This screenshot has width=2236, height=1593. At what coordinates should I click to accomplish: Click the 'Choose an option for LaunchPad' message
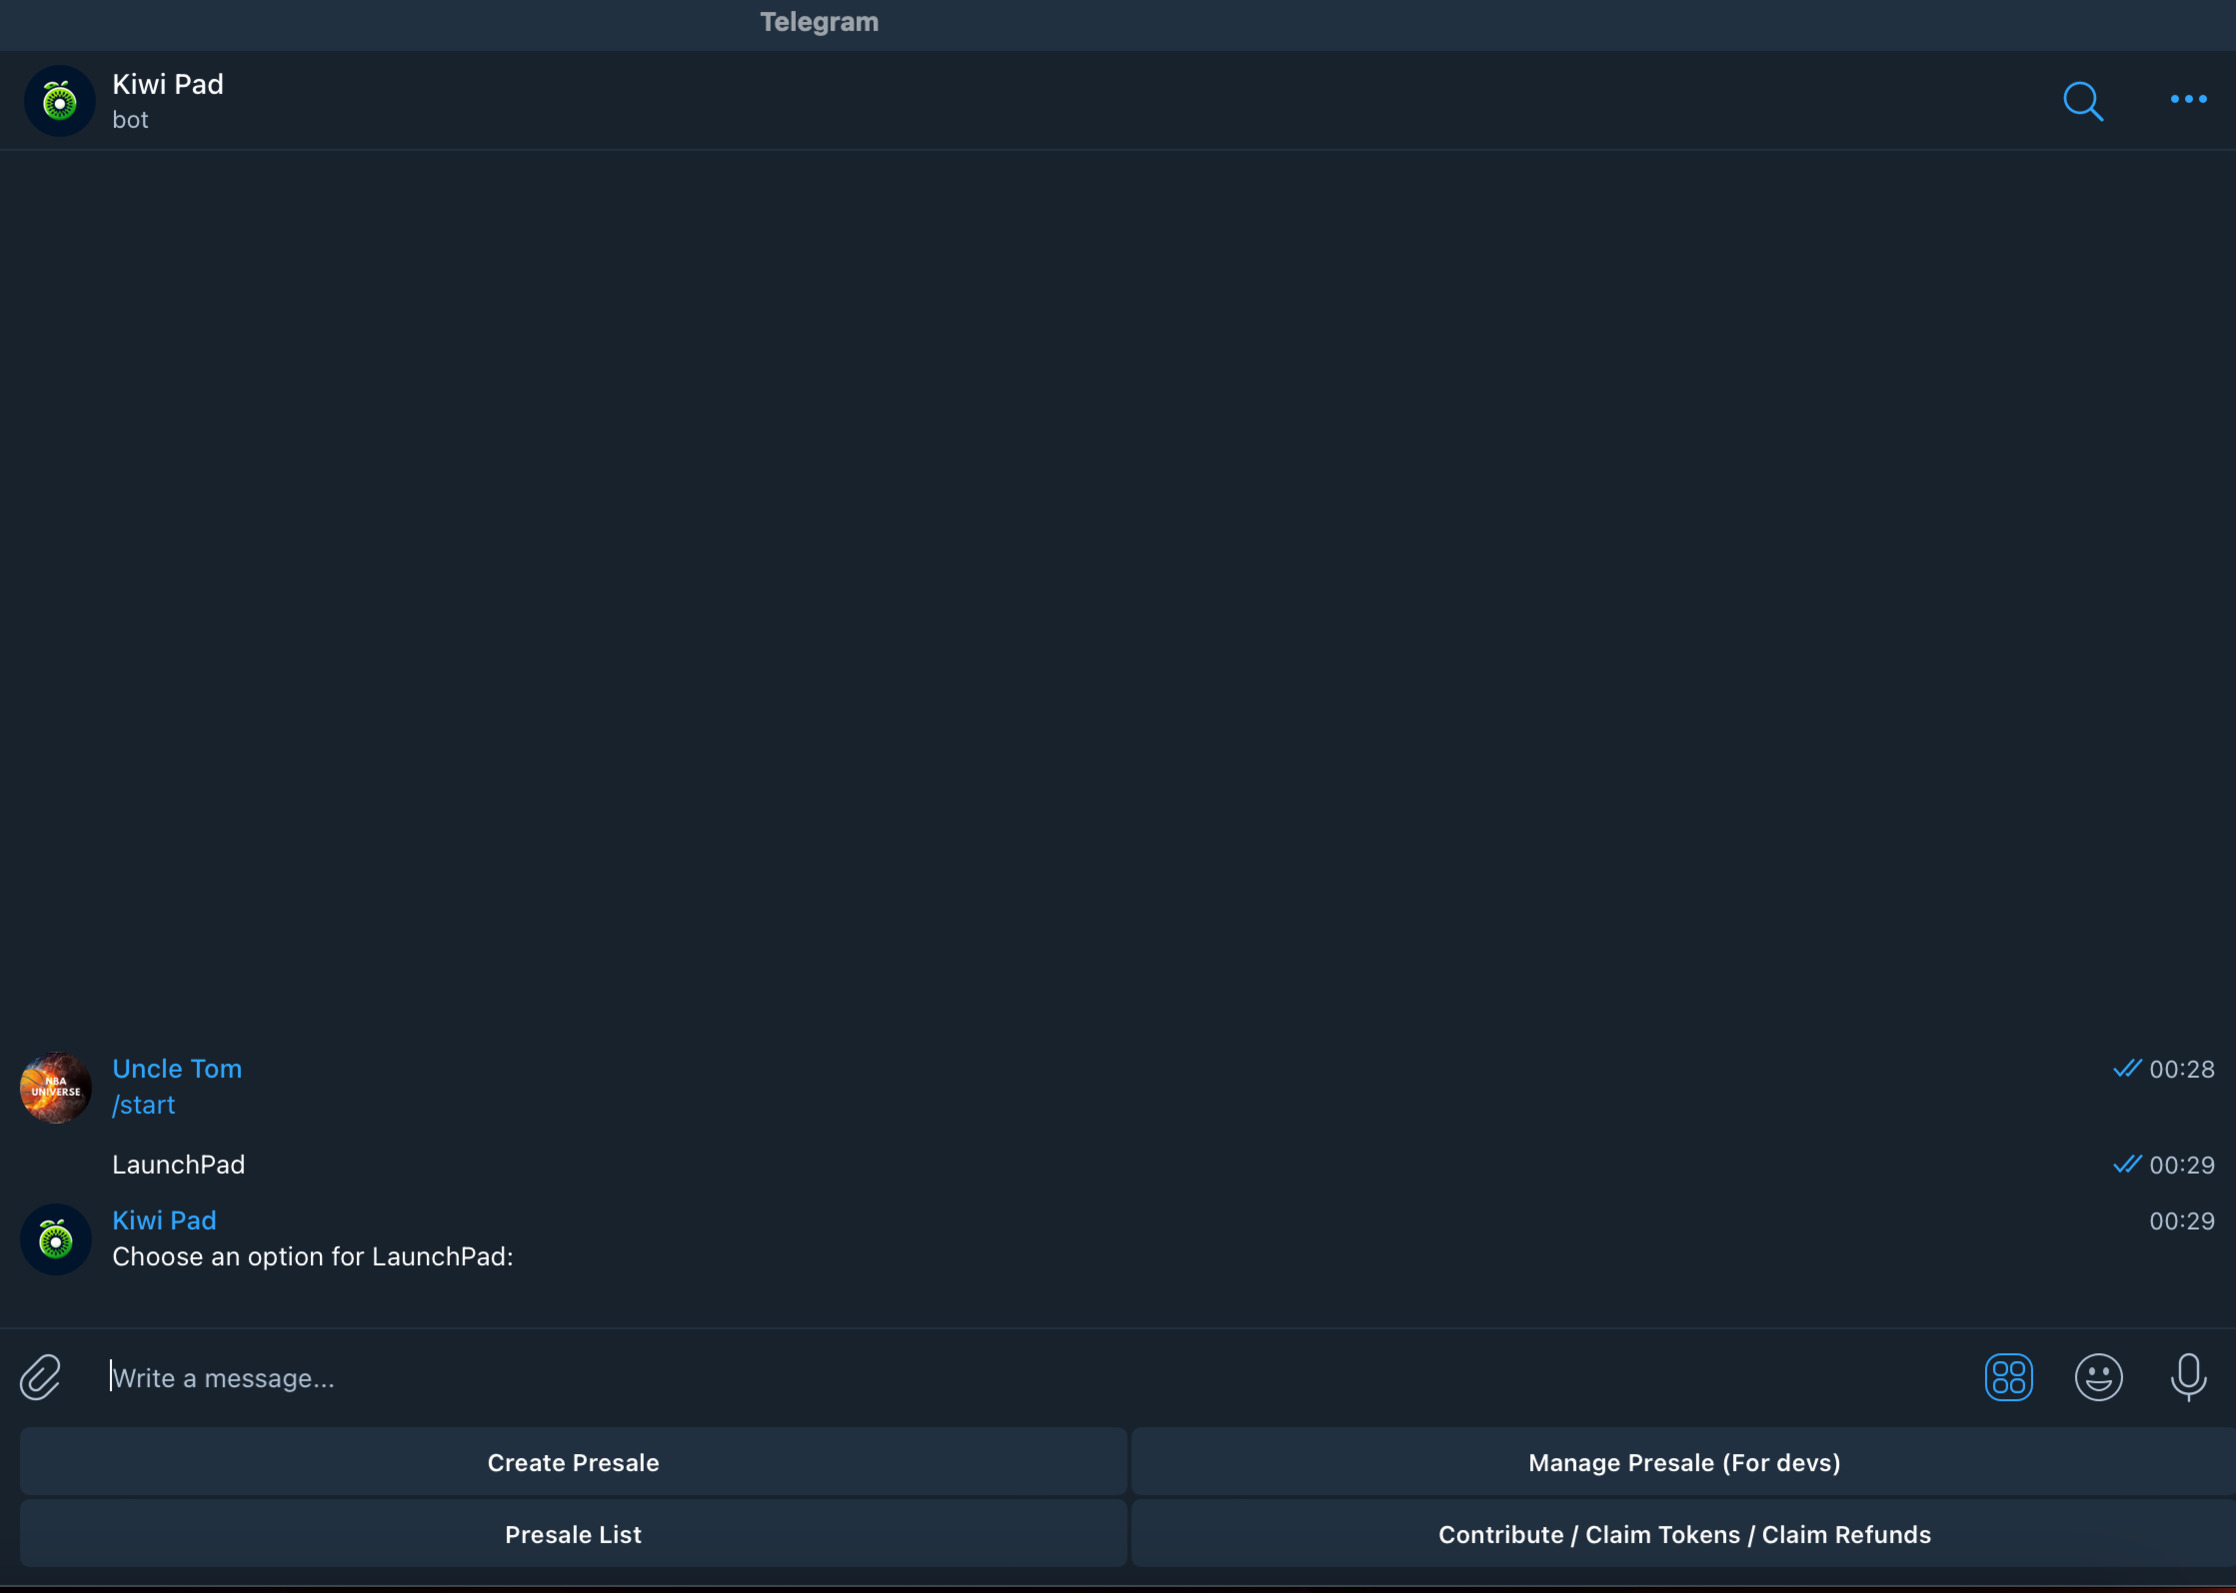[313, 1257]
